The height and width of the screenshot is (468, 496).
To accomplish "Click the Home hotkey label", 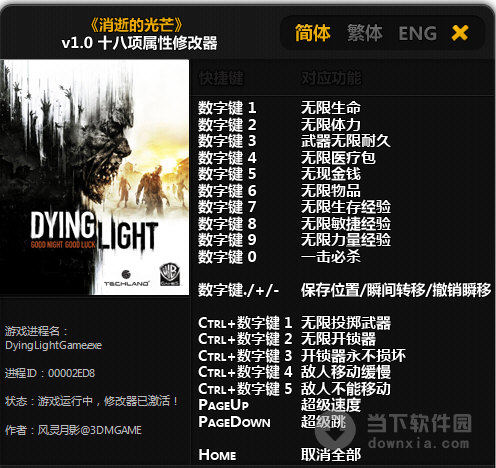I will 217,455.
